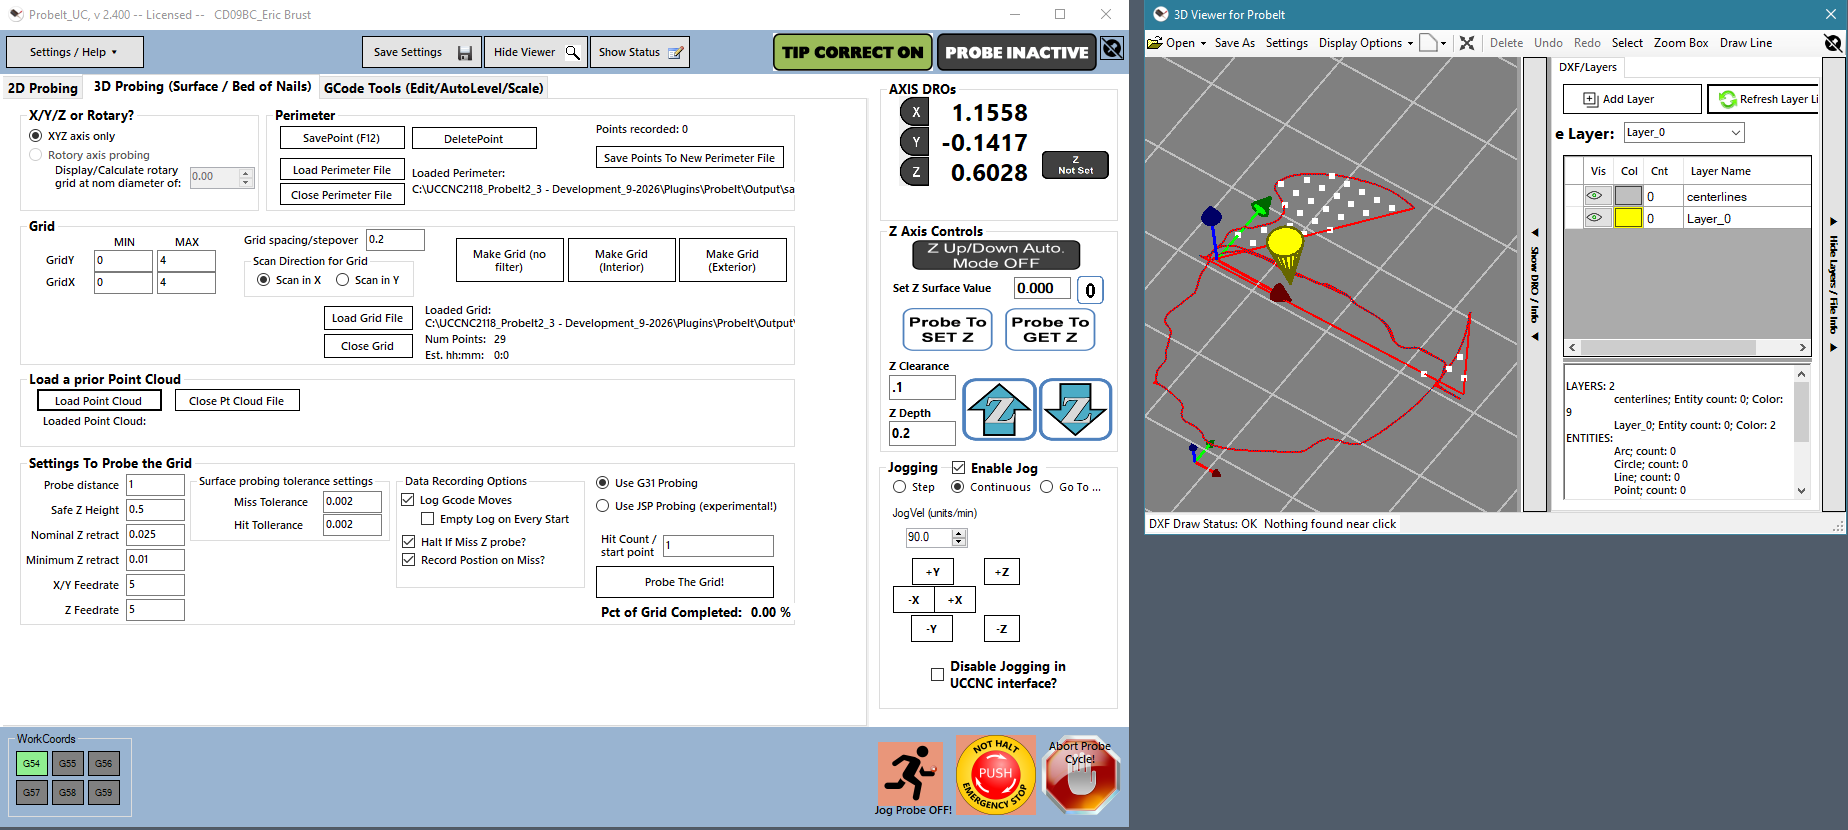This screenshot has width=1848, height=830.
Task: Click Zoom Box in 3D Viewer menu
Action: point(1681,43)
